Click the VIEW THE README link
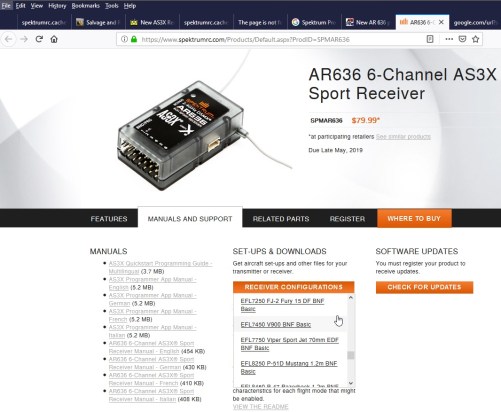 click(260, 407)
